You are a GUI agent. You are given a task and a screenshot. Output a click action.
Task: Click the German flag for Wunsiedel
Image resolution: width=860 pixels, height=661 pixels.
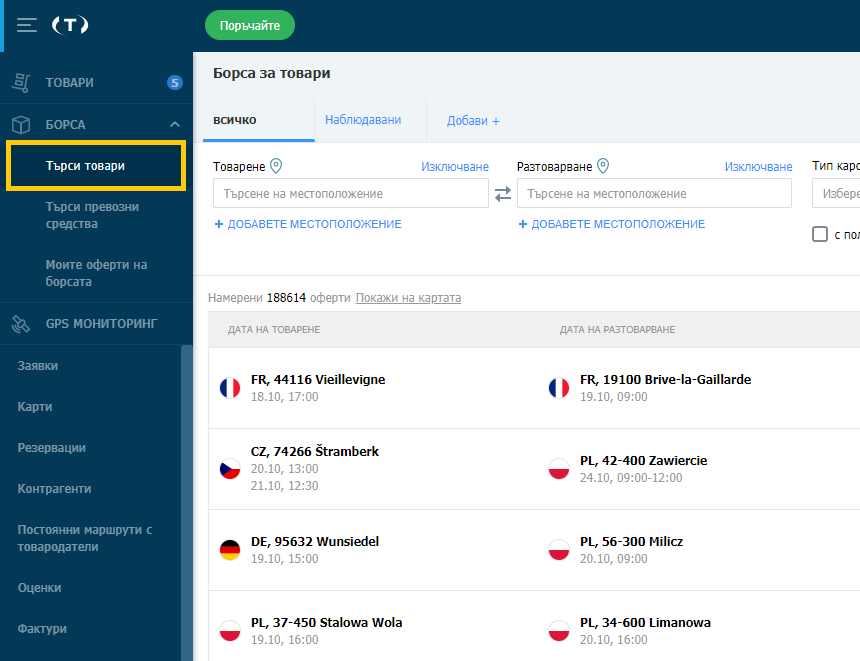point(230,550)
